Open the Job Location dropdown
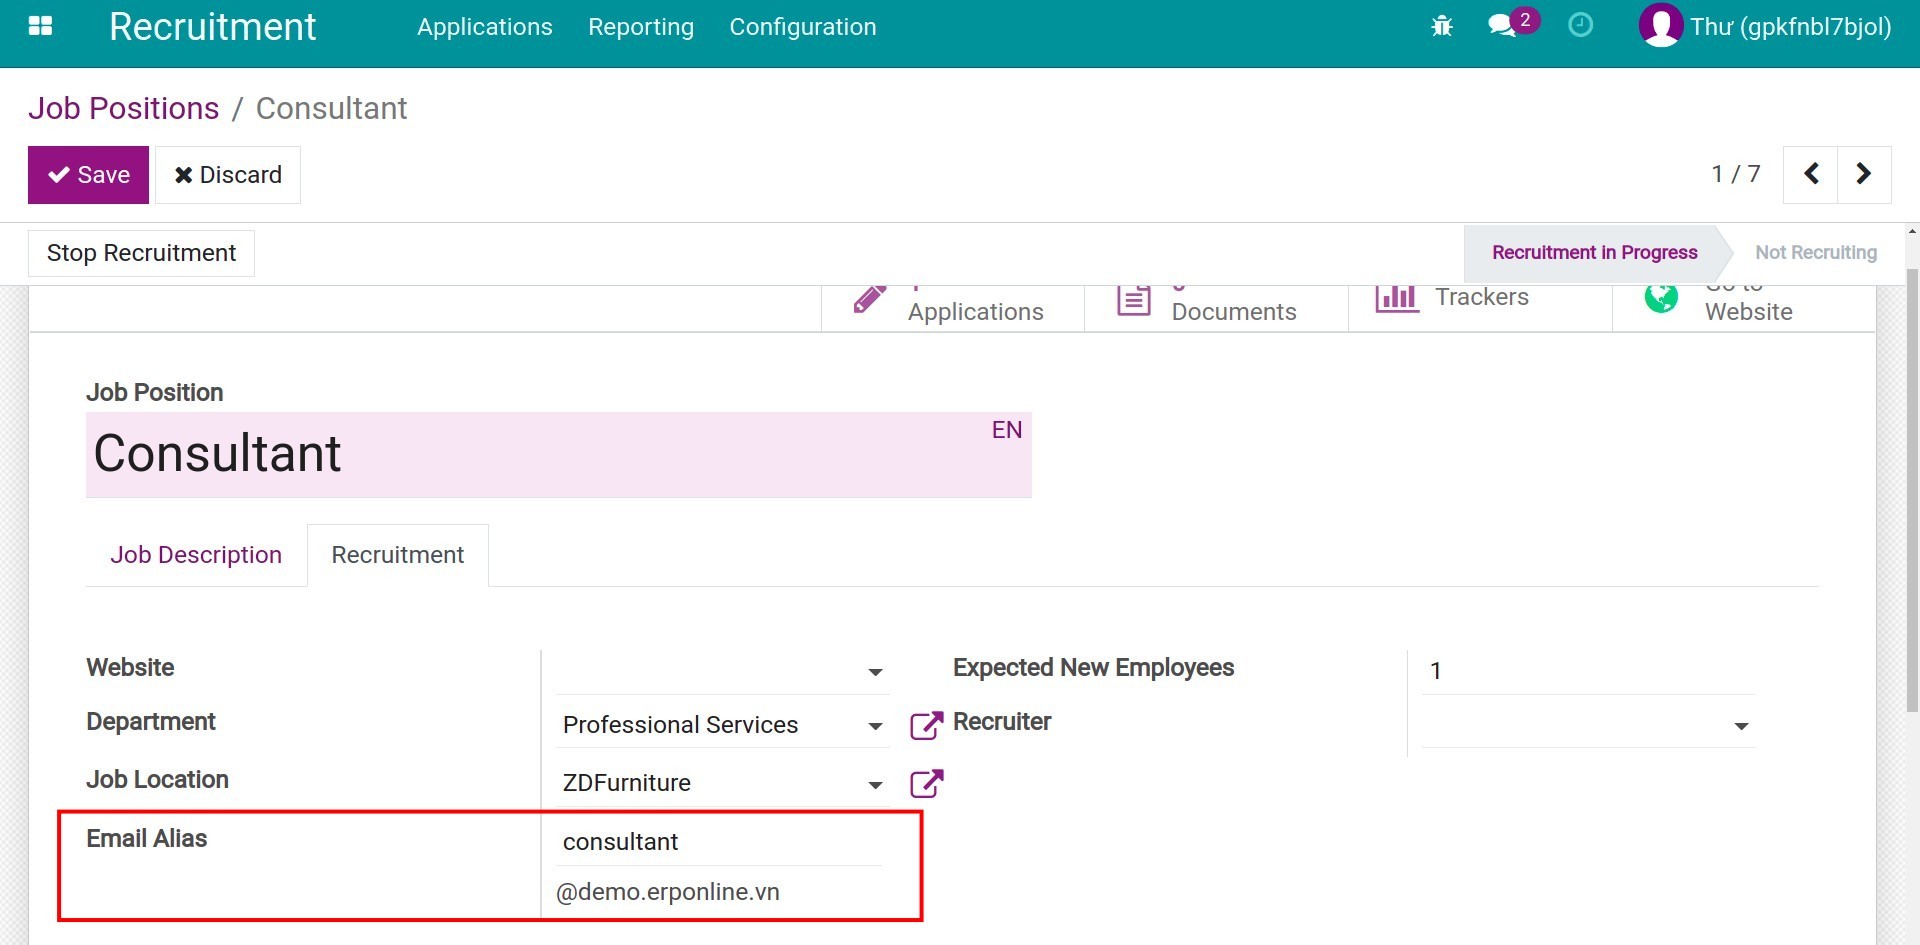The width and height of the screenshot is (1920, 945). [875, 785]
